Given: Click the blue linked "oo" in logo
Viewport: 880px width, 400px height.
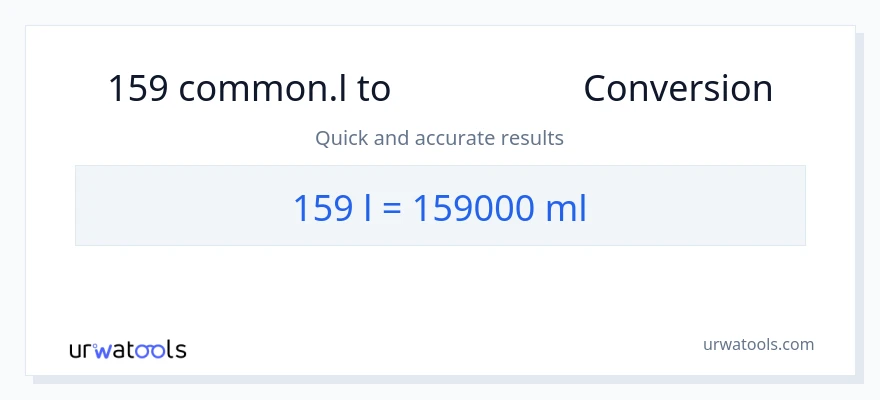Looking at the screenshot, I should click(x=150, y=349).
